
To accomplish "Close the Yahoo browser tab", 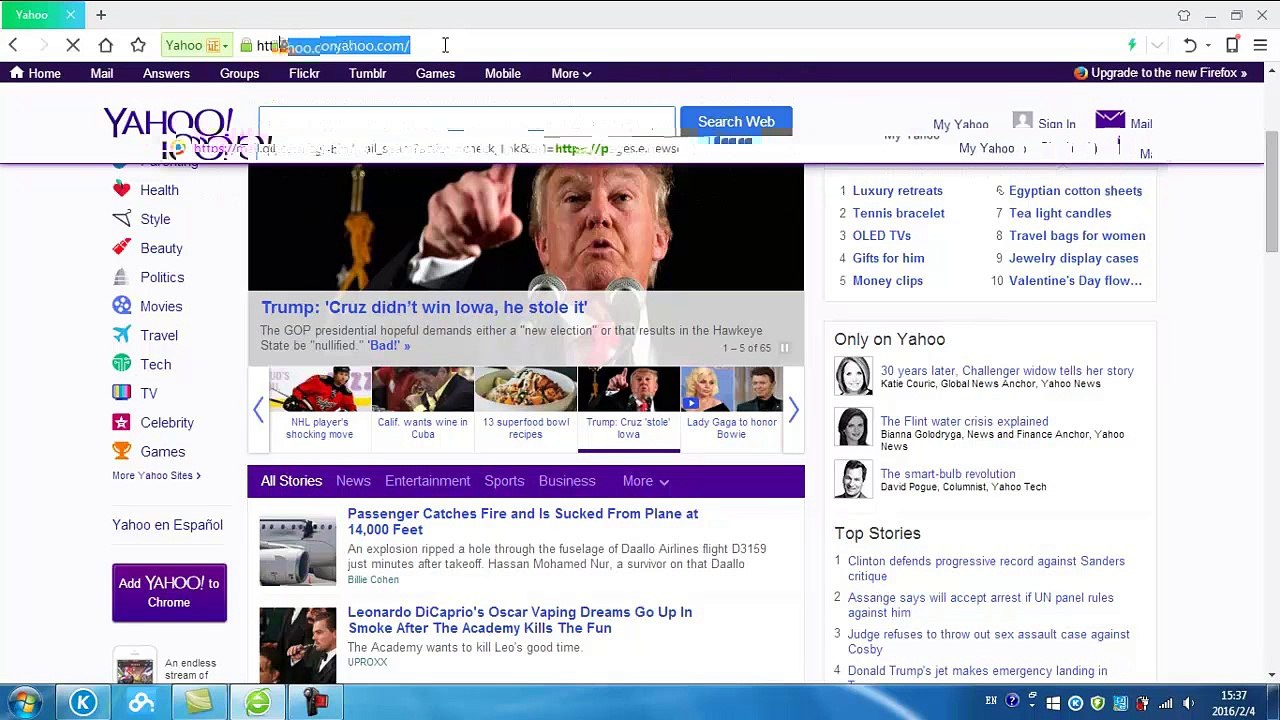I will point(71,15).
